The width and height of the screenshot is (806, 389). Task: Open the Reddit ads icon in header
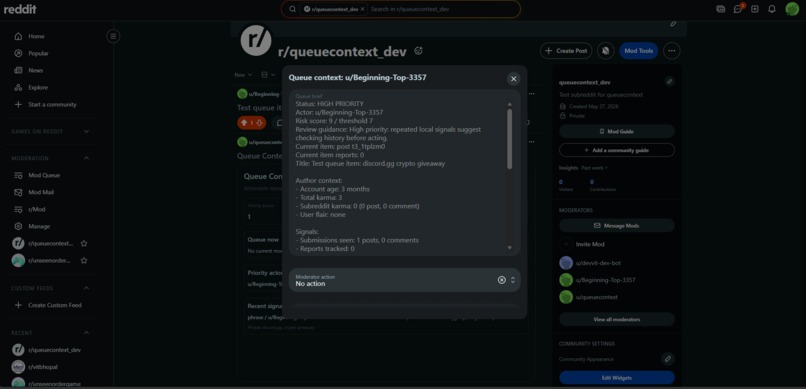[721, 9]
